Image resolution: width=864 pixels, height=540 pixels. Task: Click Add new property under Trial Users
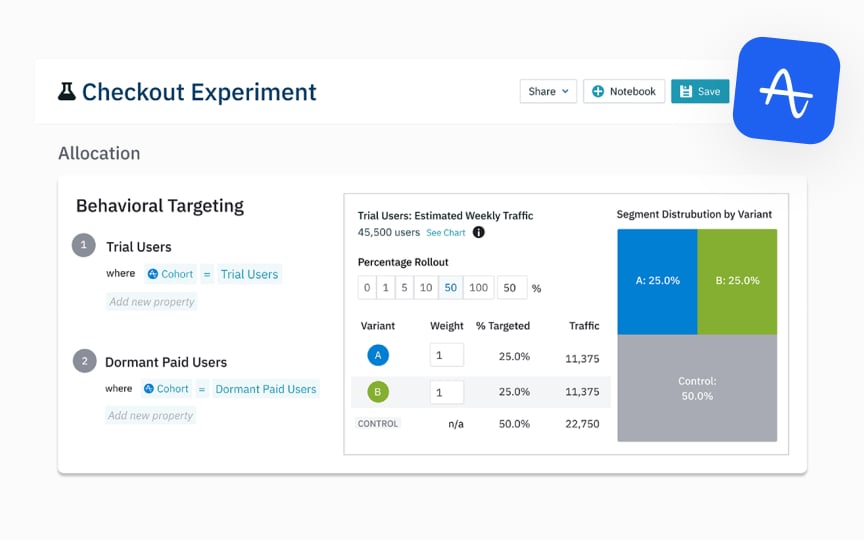tap(152, 301)
